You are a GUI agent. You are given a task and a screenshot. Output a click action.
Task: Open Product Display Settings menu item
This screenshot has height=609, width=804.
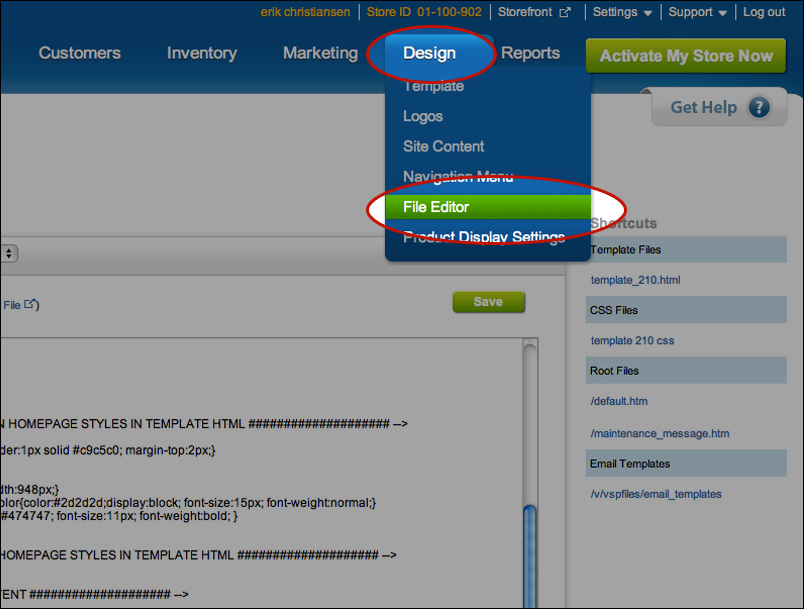[484, 237]
